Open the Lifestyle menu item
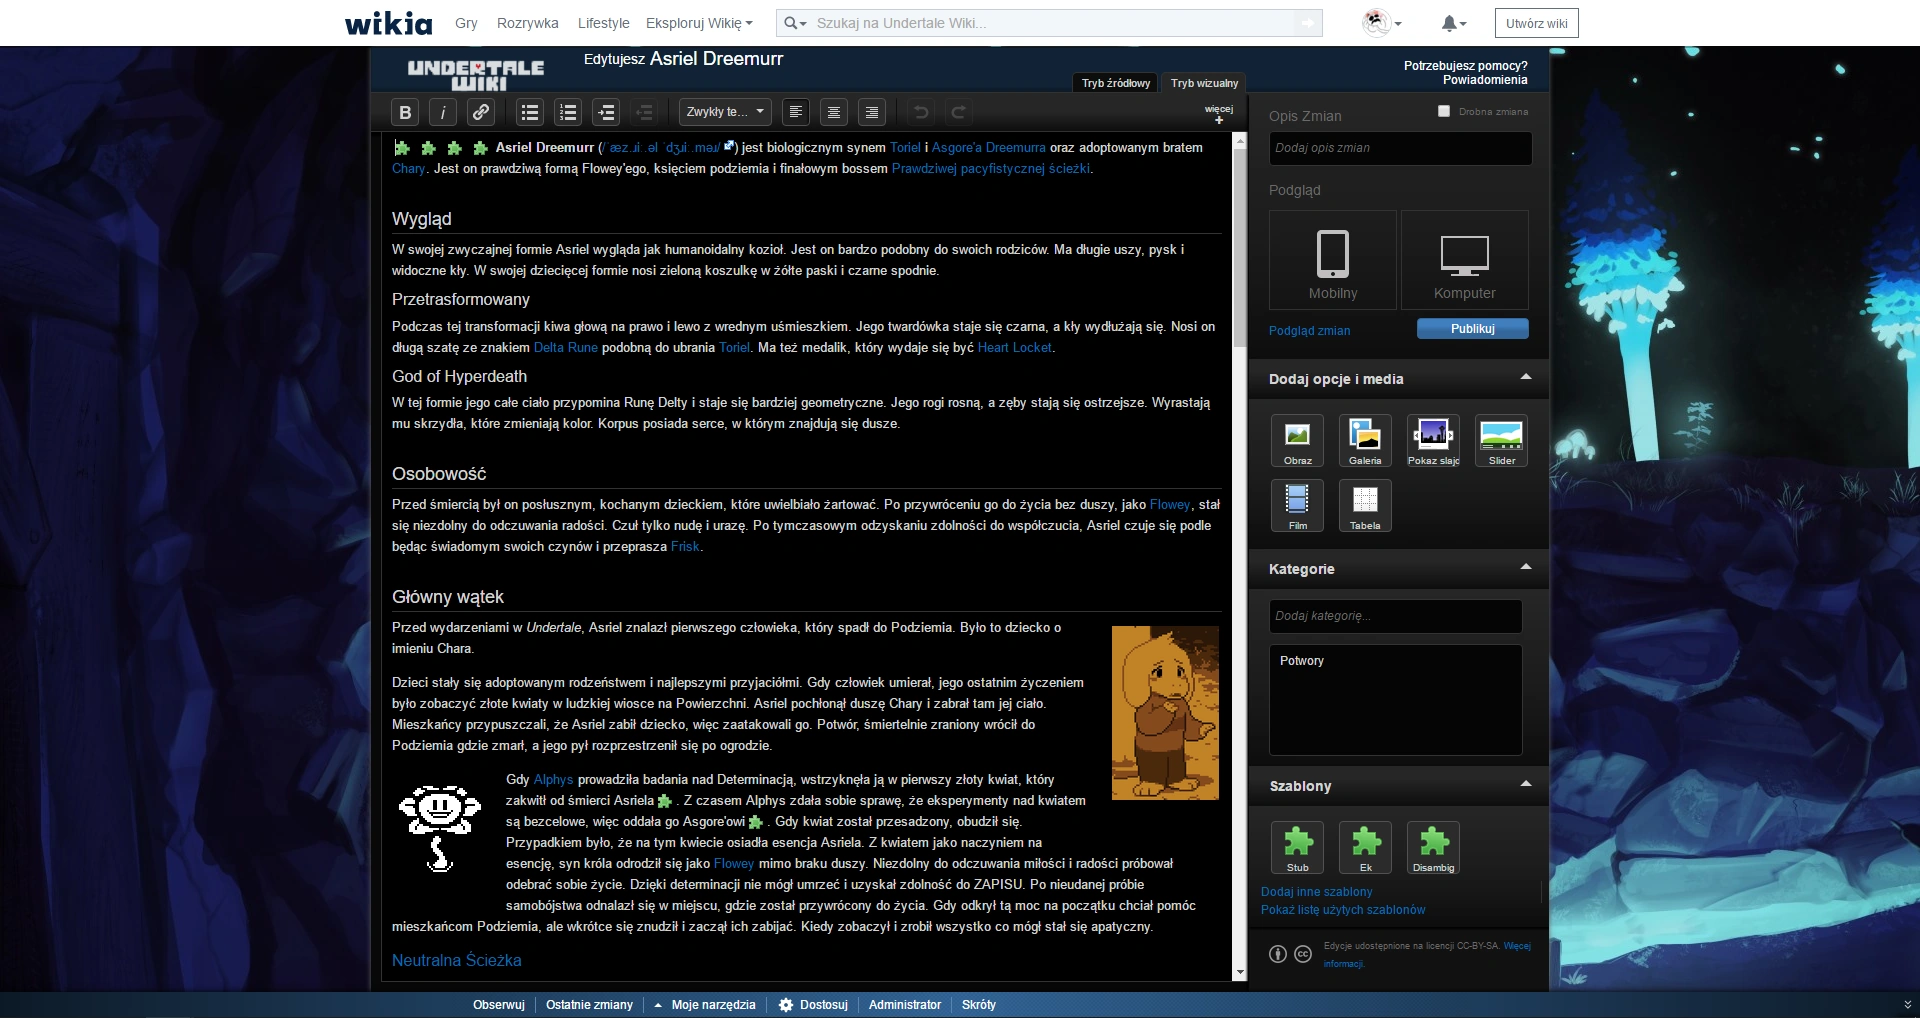Image resolution: width=1920 pixels, height=1018 pixels. tap(604, 23)
